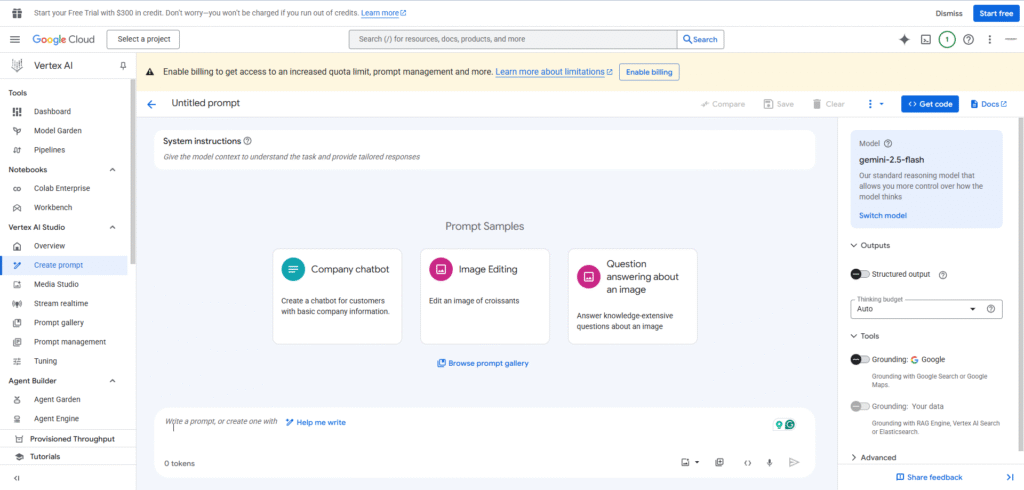Image resolution: width=1024 pixels, height=490 pixels.
Task: Open Colab Enterprise in sidebar
Action: pyautogui.click(x=64, y=189)
